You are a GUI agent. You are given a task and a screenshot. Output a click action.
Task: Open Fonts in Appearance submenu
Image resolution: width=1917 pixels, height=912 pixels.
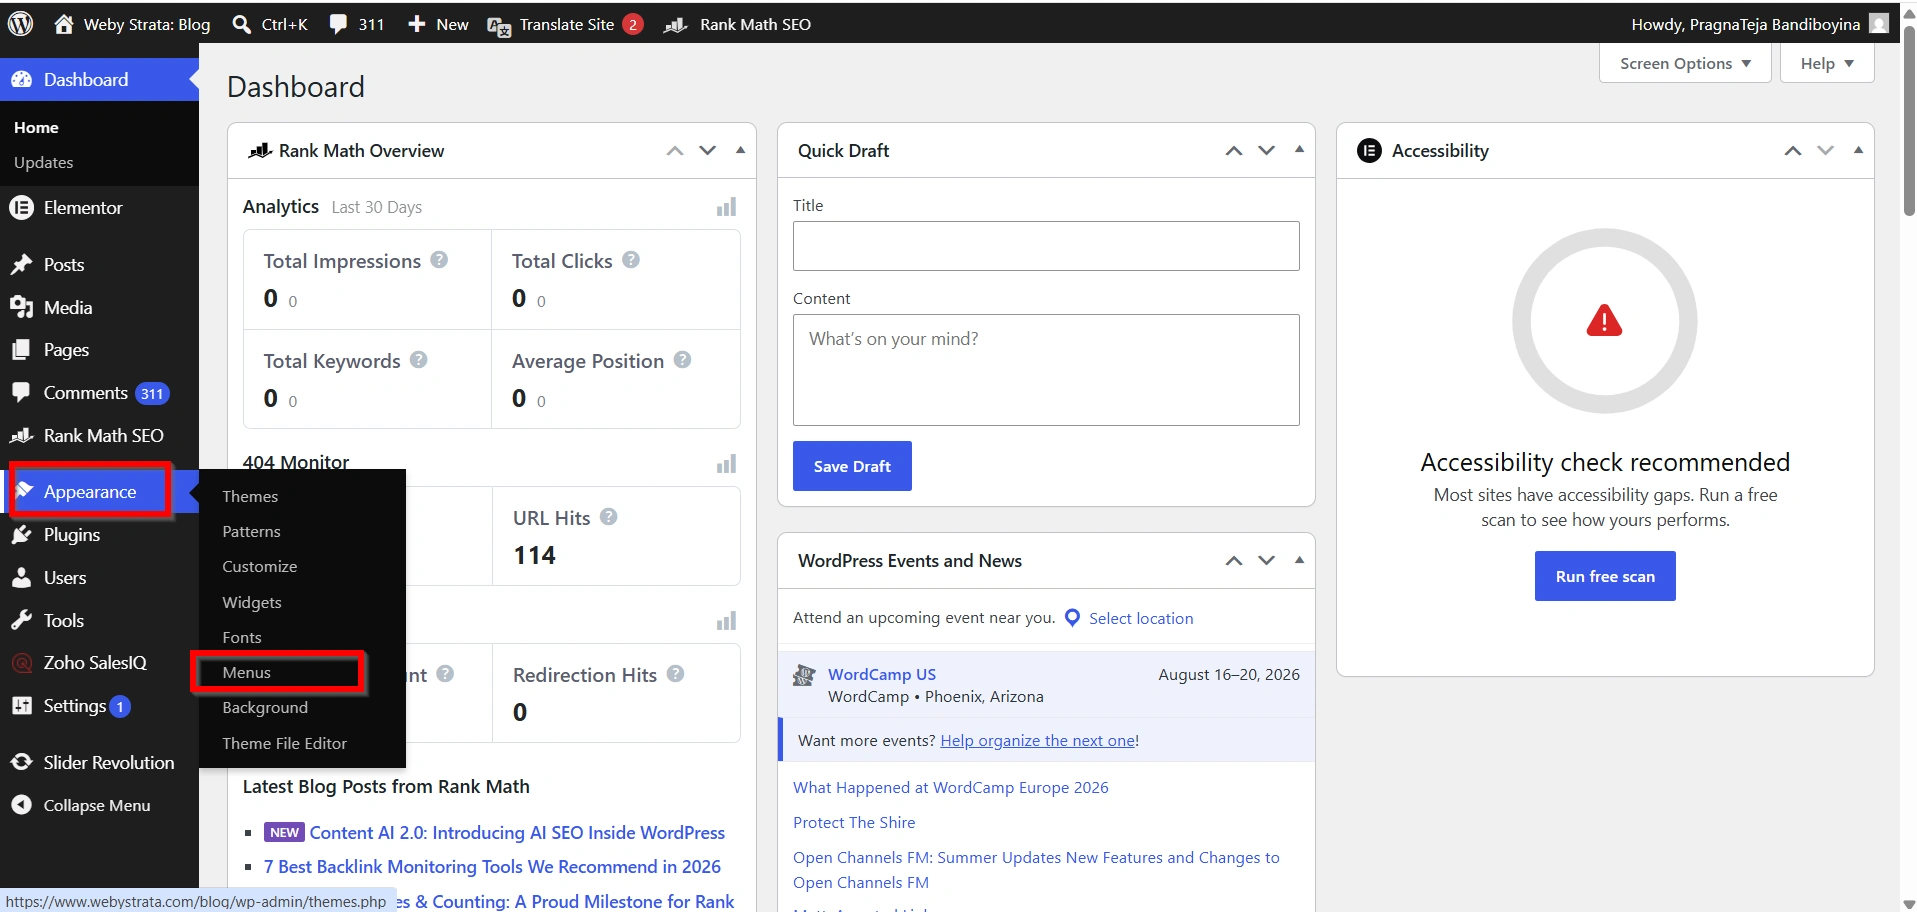point(242,637)
